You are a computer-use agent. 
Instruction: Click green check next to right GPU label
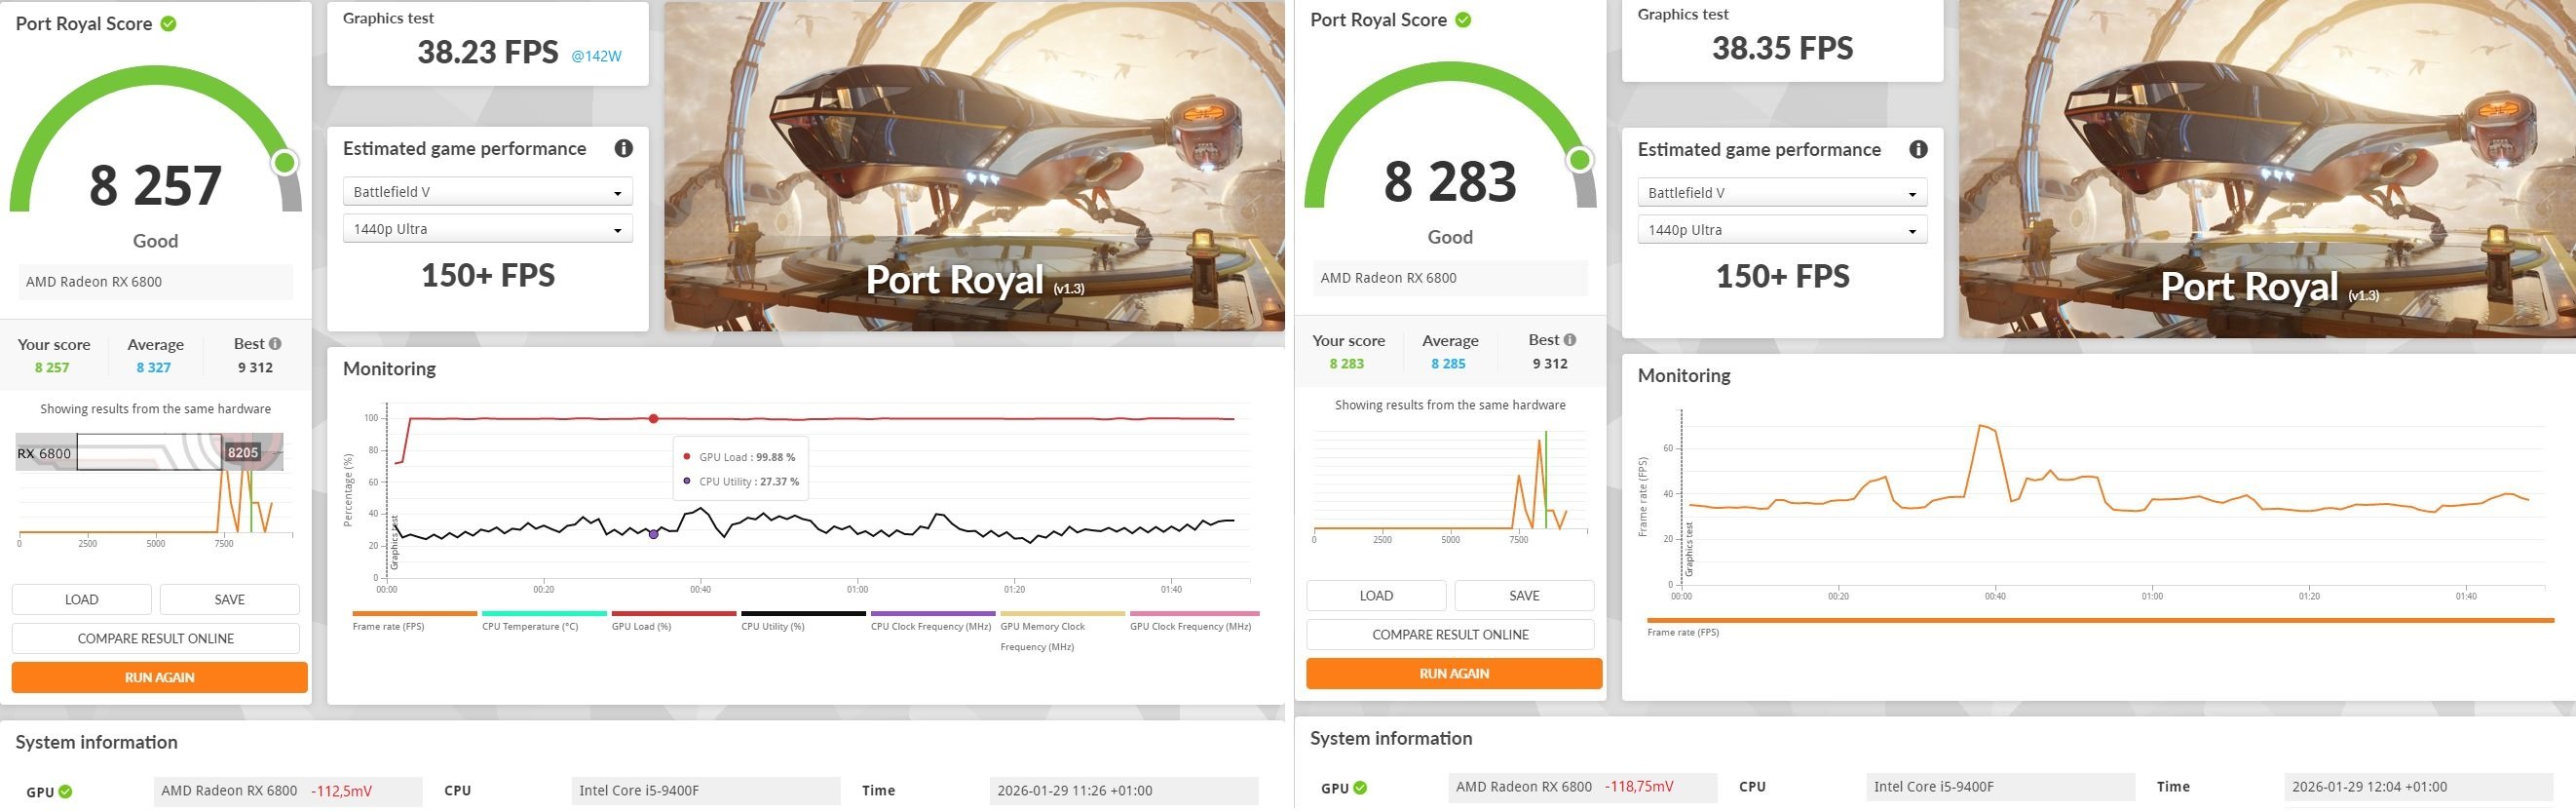point(1360,787)
